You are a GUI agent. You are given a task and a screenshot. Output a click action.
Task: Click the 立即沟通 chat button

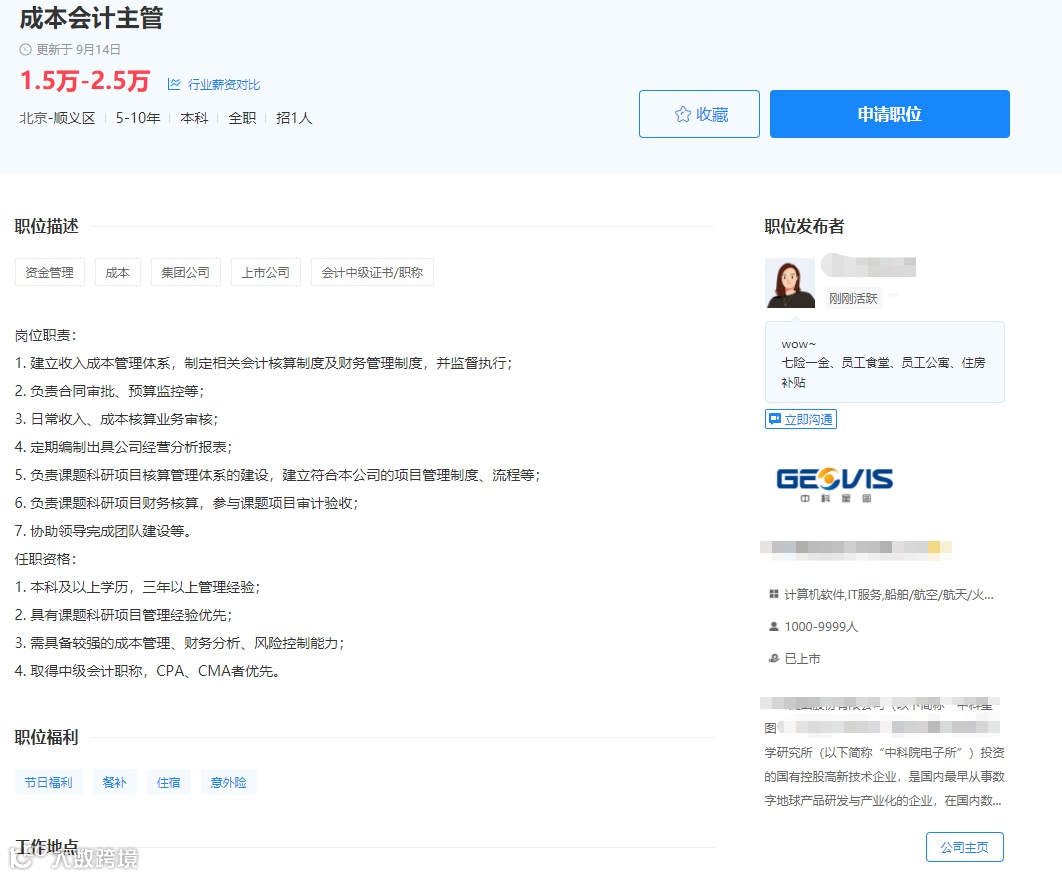[801, 419]
